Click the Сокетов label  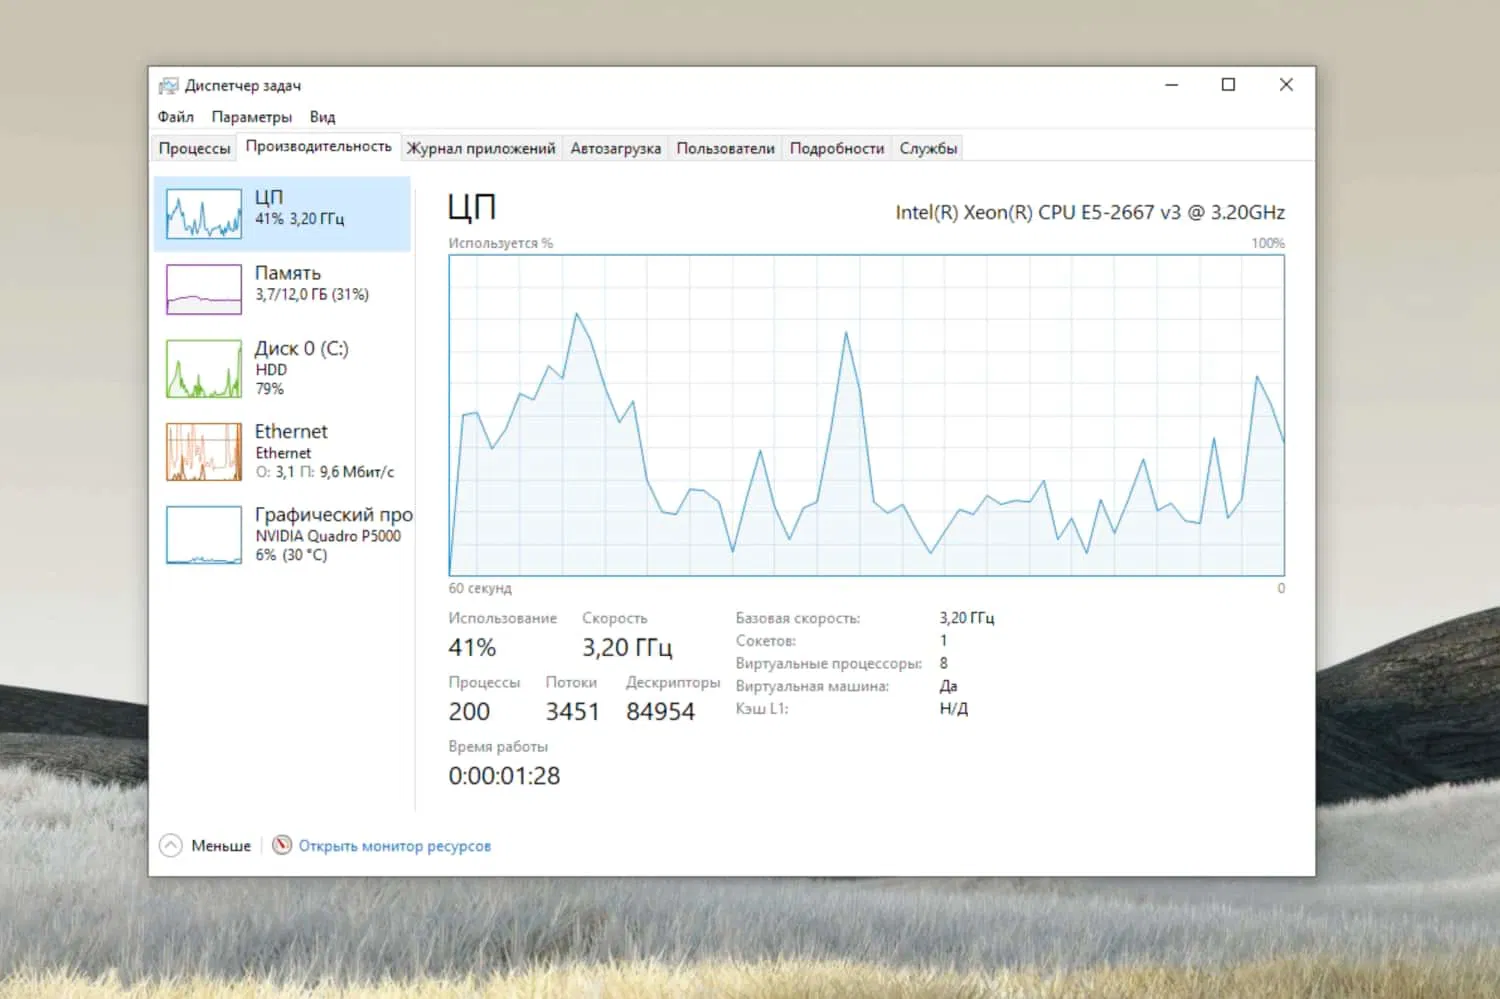(x=766, y=641)
